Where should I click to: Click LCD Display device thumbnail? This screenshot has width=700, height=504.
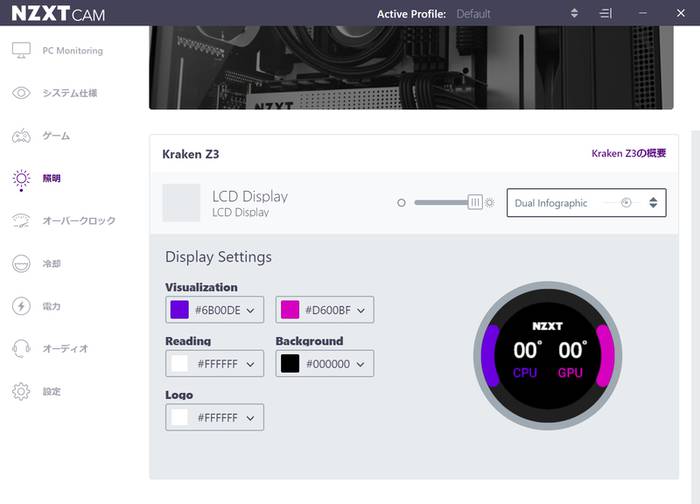[181, 203]
